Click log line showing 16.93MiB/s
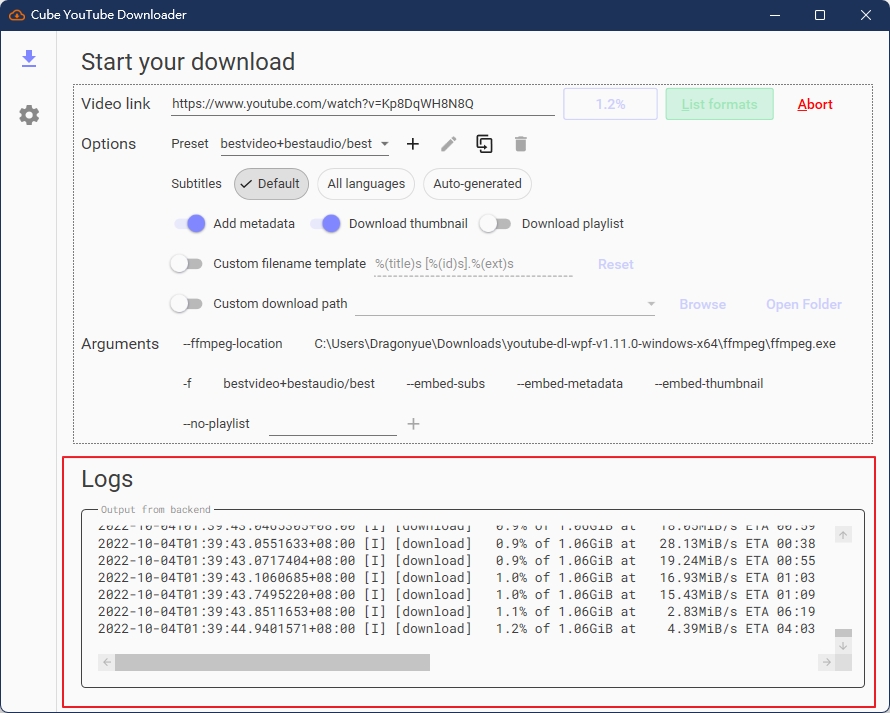The image size is (890, 713). click(x=456, y=578)
